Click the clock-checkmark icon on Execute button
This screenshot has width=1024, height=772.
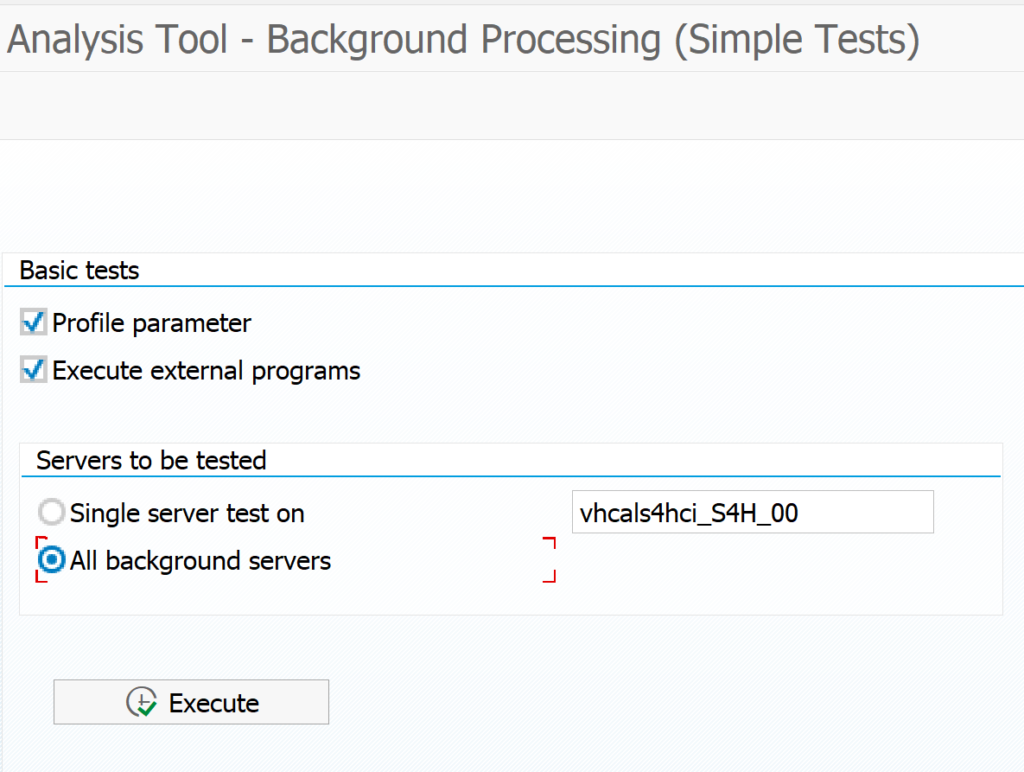[142, 703]
